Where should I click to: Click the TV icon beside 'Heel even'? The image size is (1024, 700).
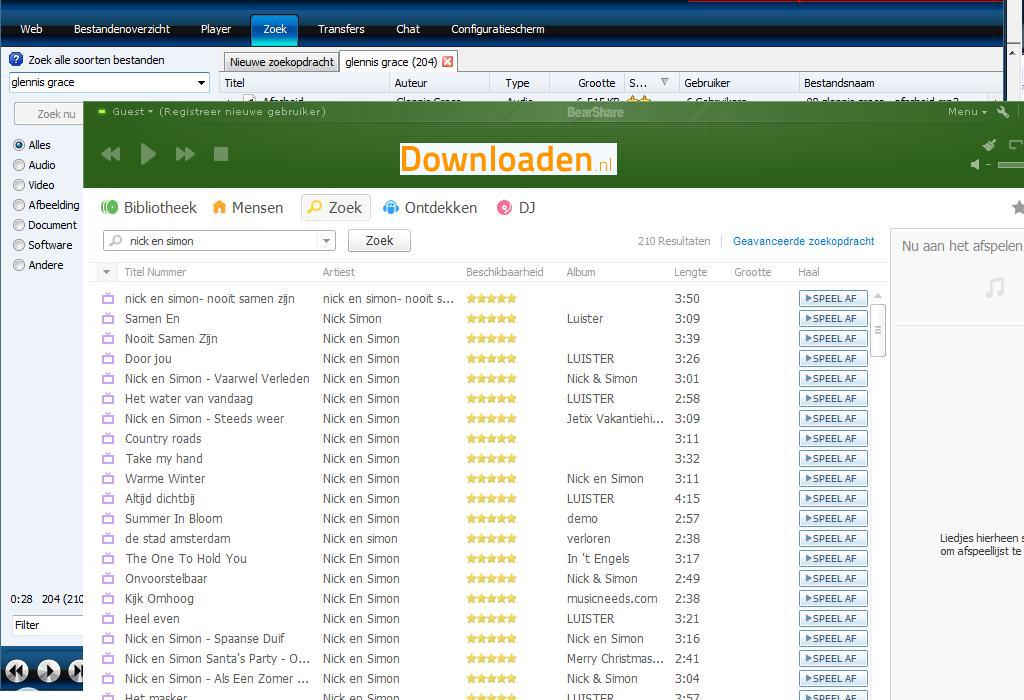pos(108,618)
